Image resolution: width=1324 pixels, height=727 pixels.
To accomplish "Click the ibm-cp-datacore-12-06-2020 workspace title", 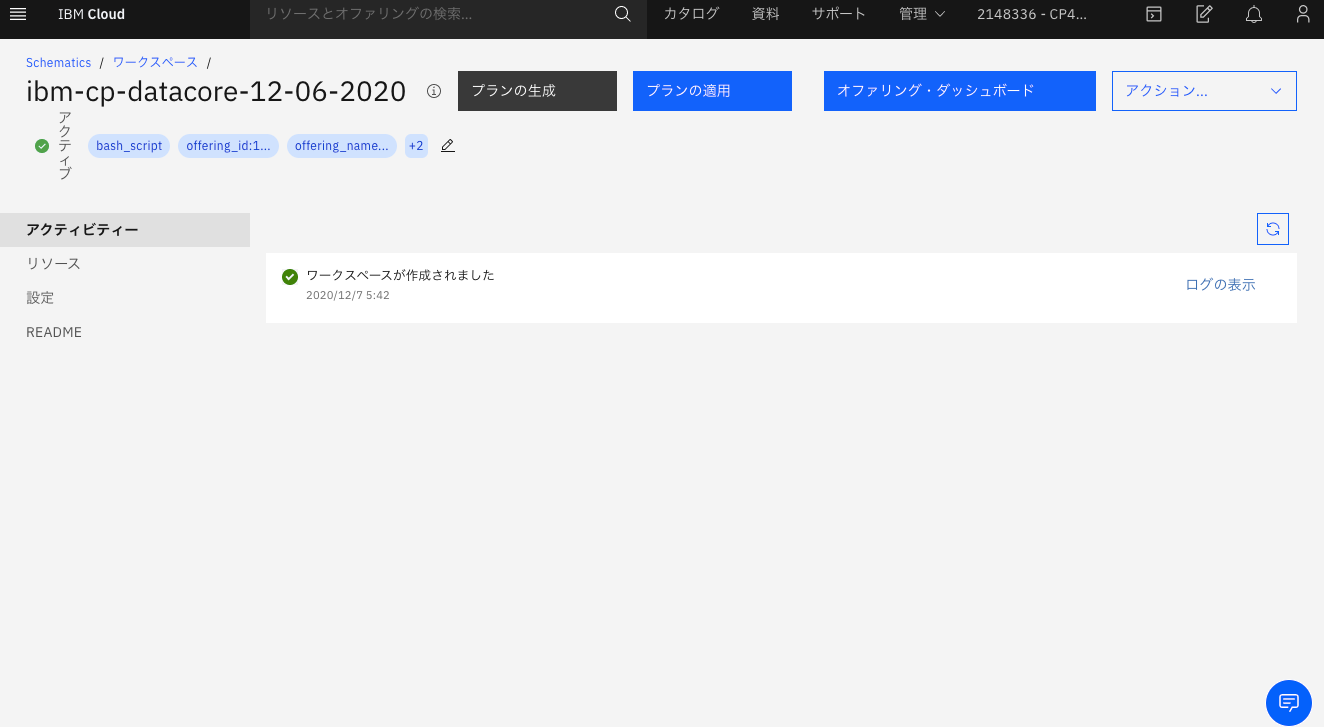I will 216,91.
